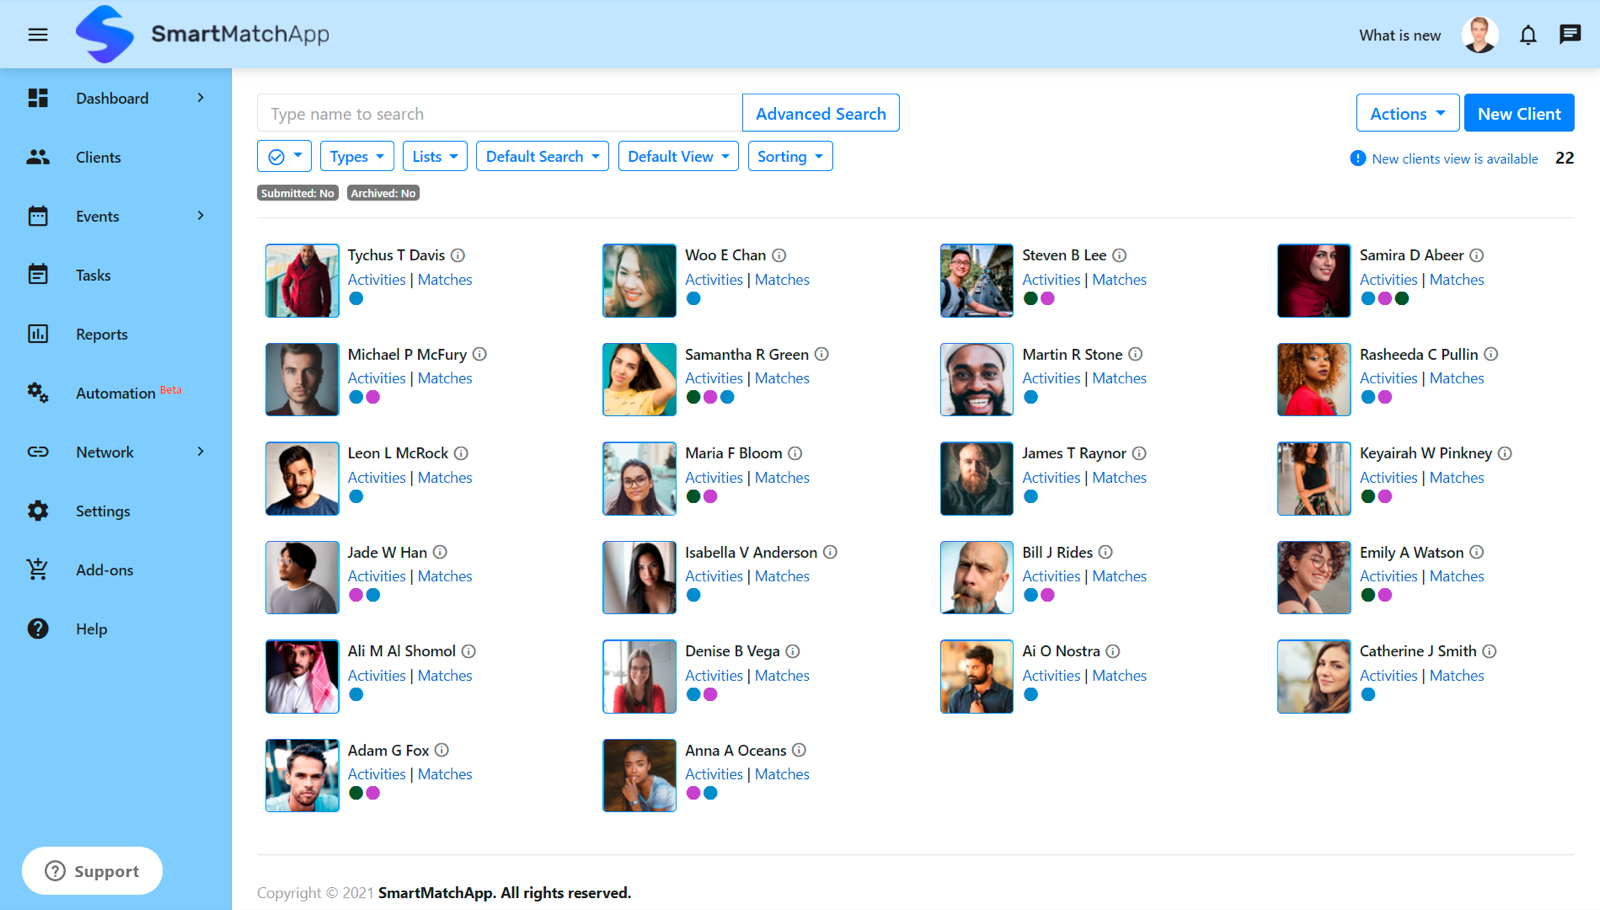Expand the Types filter dropdown
1600x910 pixels.
coord(357,156)
